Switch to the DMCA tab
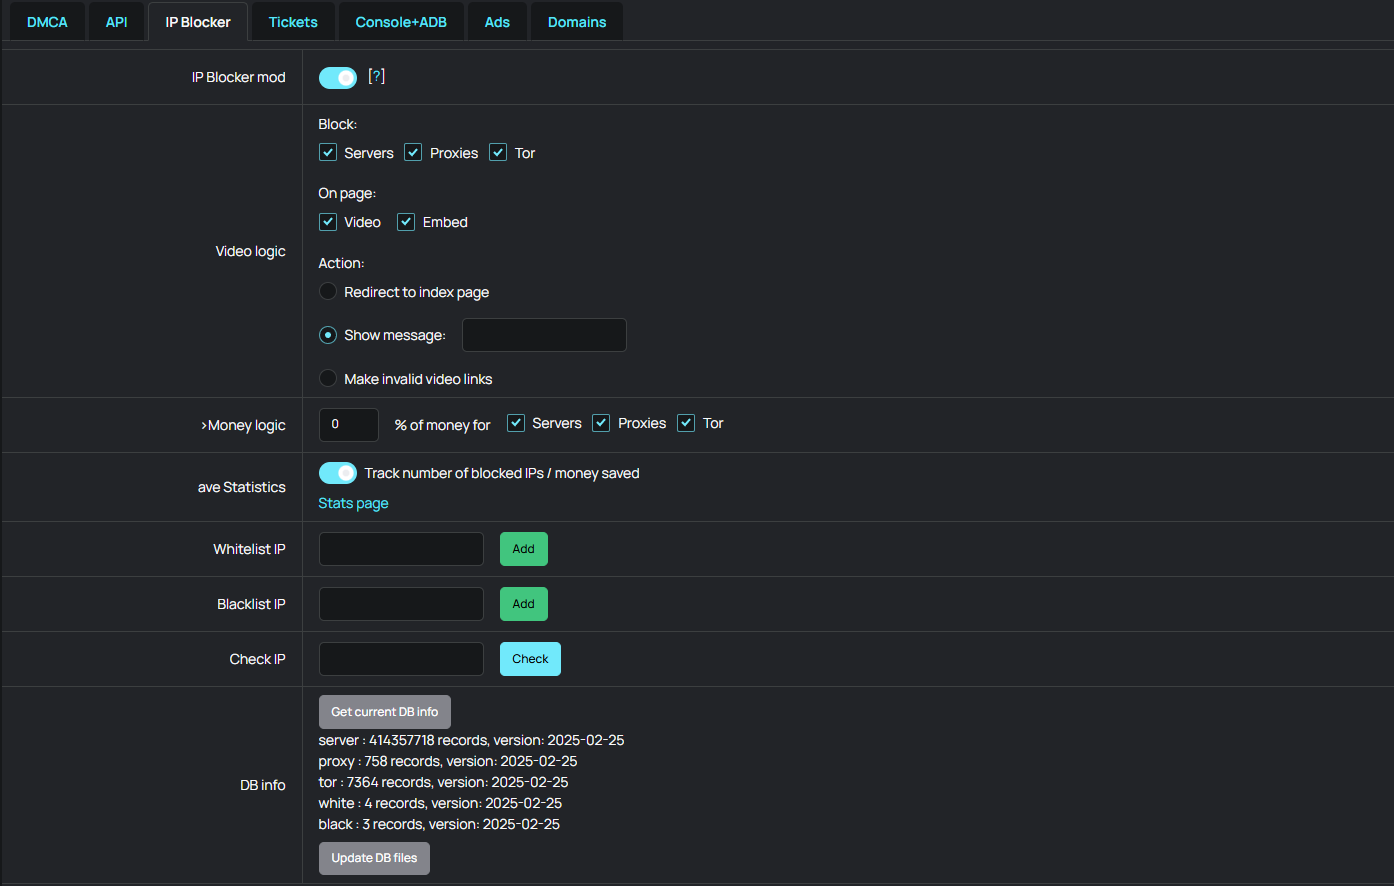 click(47, 22)
